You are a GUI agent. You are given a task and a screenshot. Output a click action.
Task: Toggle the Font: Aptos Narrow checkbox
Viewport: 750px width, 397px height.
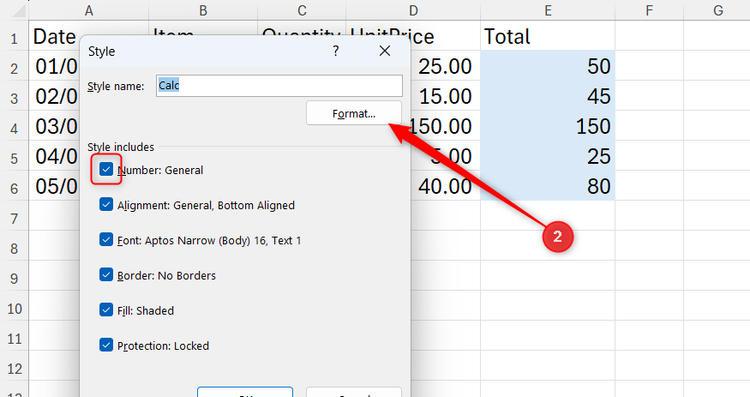tap(106, 239)
